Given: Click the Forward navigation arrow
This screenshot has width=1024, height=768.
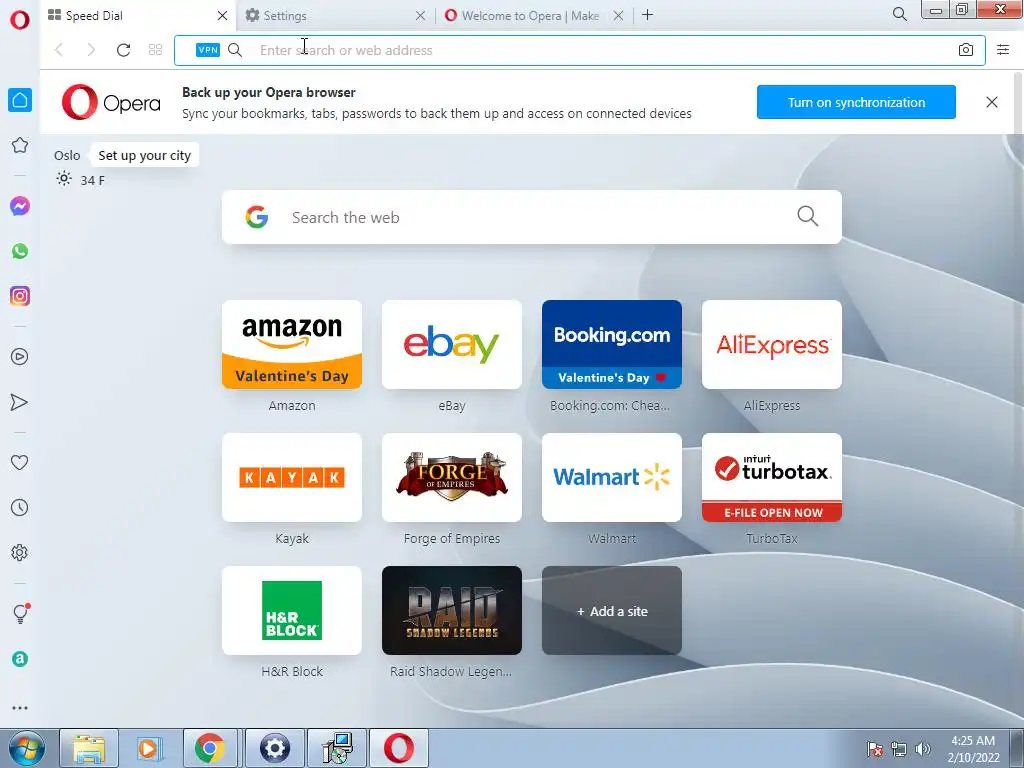Looking at the screenshot, I should click(91, 50).
